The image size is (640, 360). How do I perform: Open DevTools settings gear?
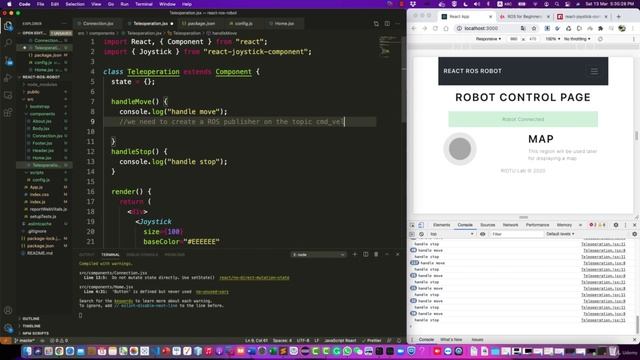click(x=616, y=225)
